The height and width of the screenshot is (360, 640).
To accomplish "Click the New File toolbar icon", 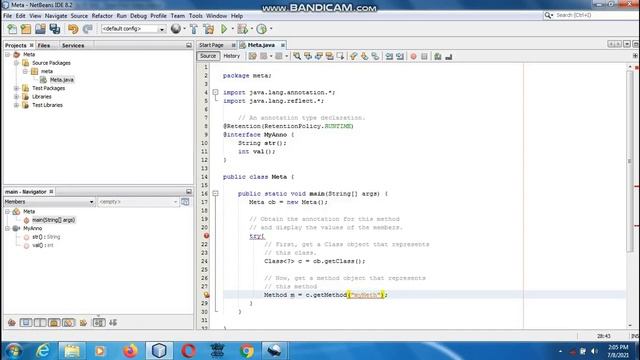I will (12, 29).
